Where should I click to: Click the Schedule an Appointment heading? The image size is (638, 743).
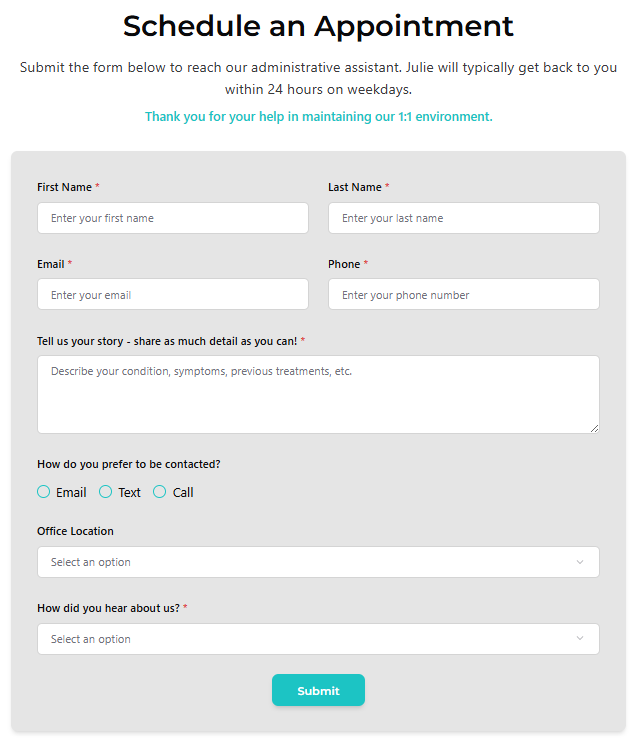point(318,26)
